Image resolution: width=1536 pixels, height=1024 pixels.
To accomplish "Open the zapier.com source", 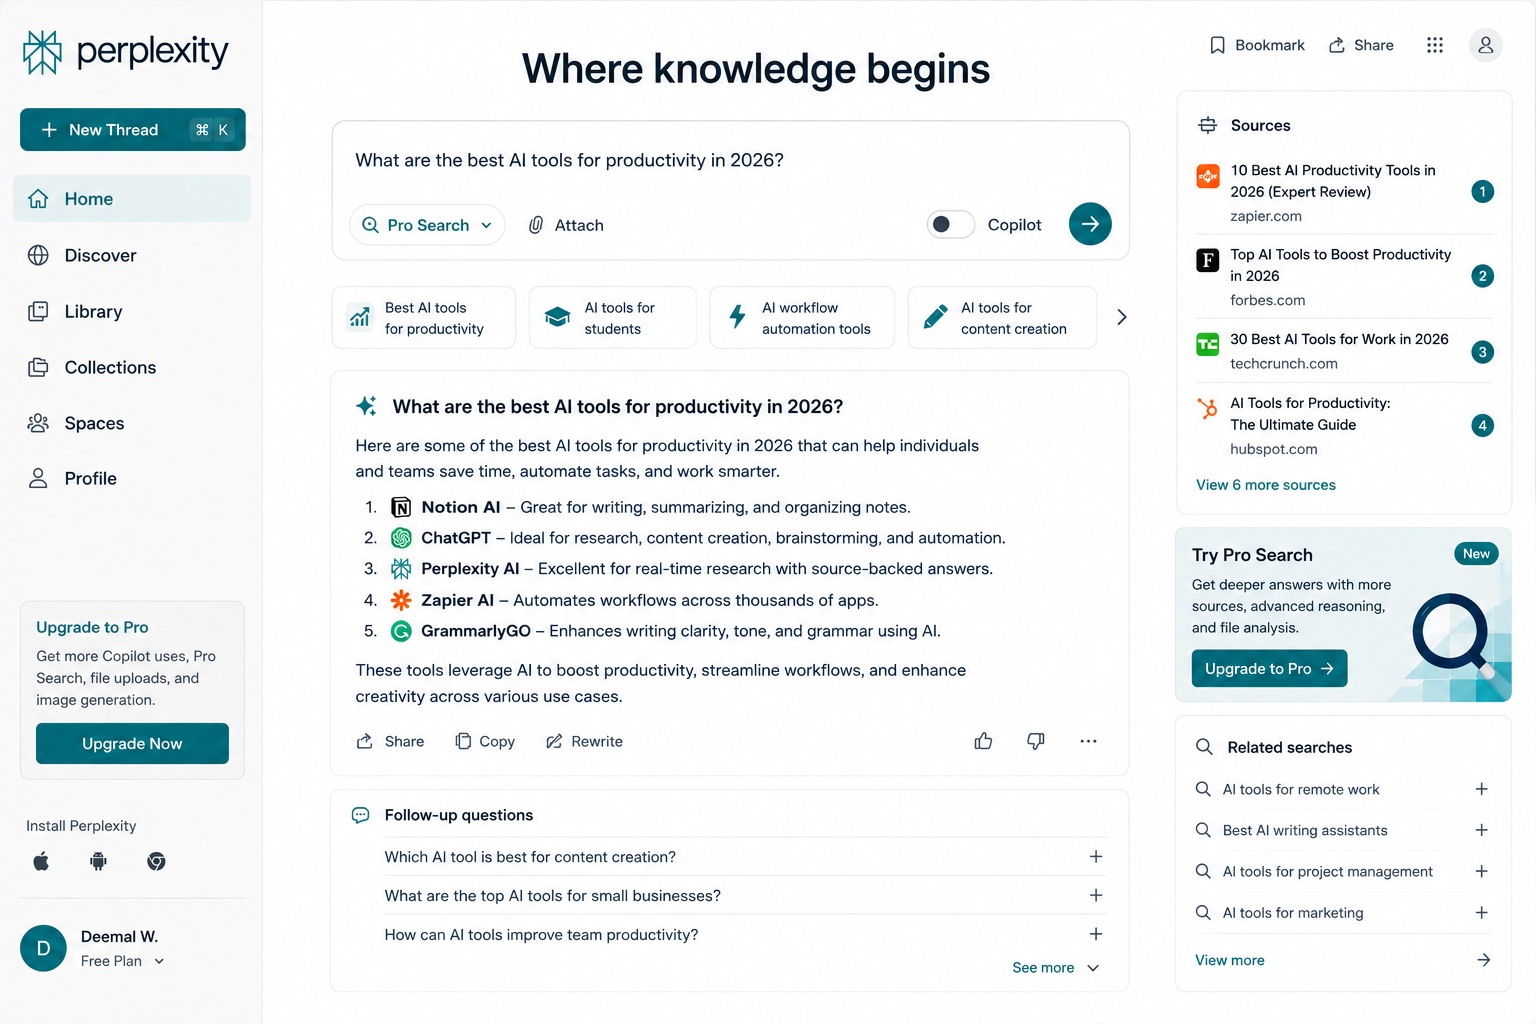I will [x=1345, y=192].
